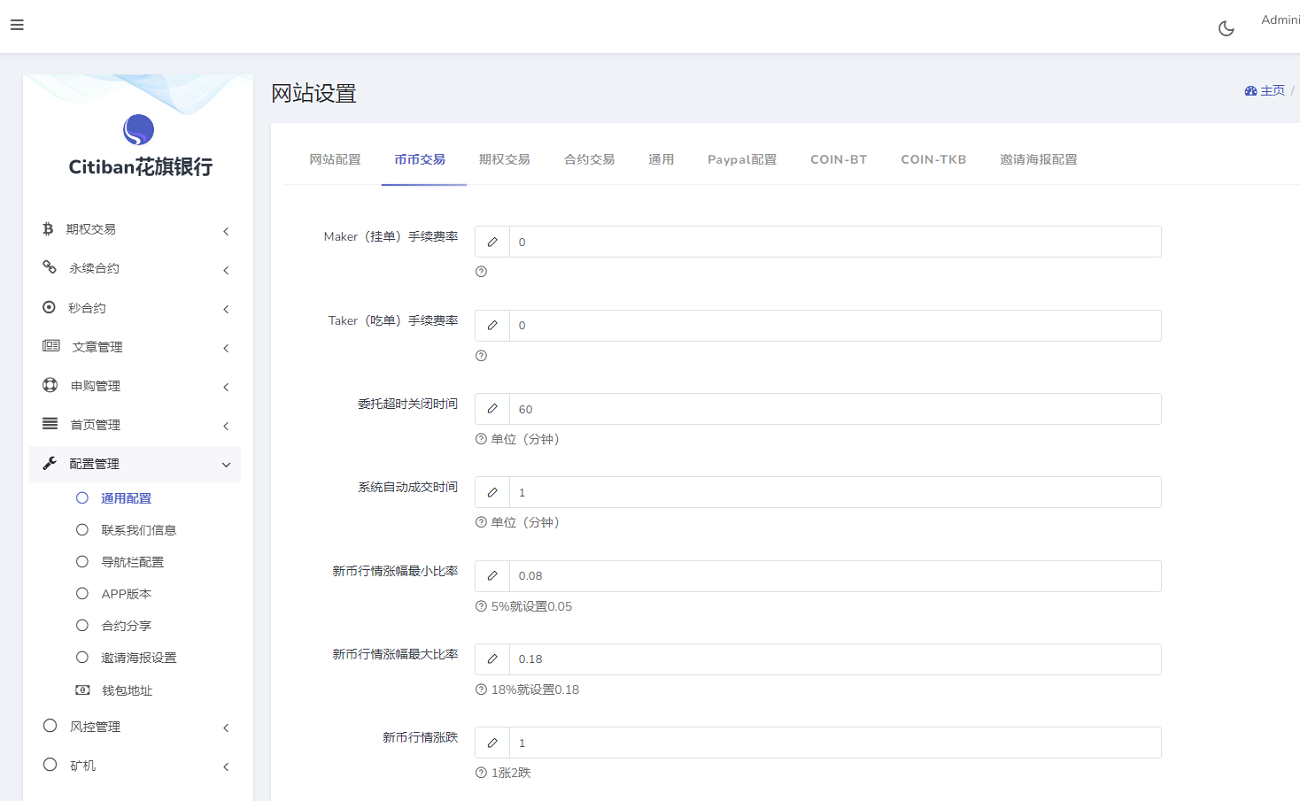
Task: Click the dashboard icon in the breadcrumb
Action: coord(1250,91)
